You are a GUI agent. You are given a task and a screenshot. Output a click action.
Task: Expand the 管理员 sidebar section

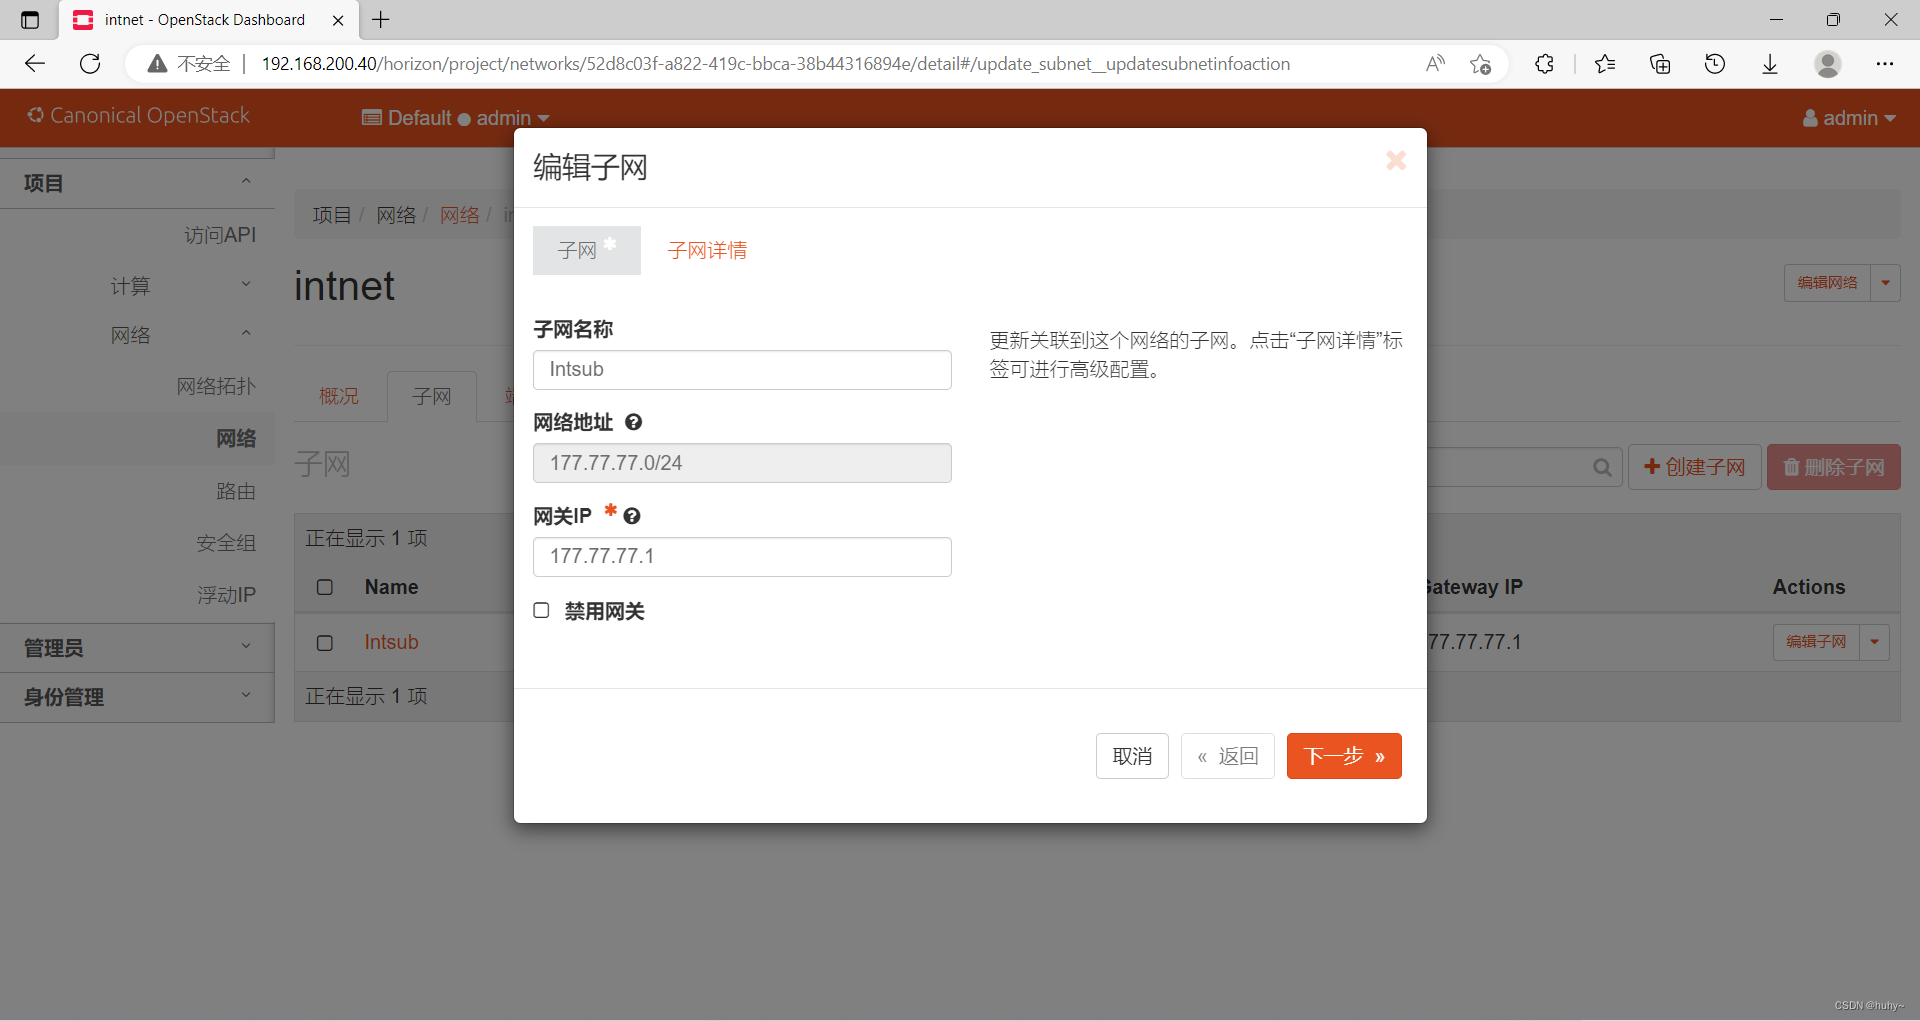(137, 648)
